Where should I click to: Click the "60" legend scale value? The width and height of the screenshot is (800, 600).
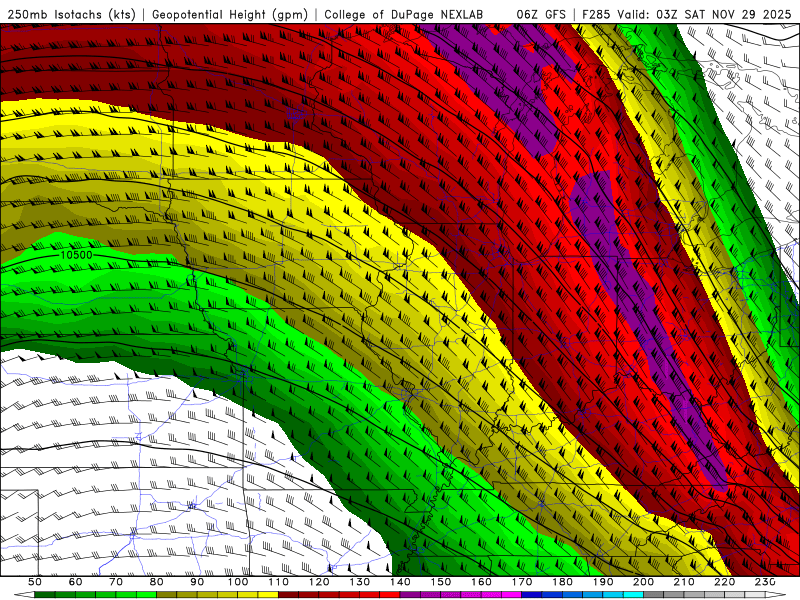(x=76, y=582)
